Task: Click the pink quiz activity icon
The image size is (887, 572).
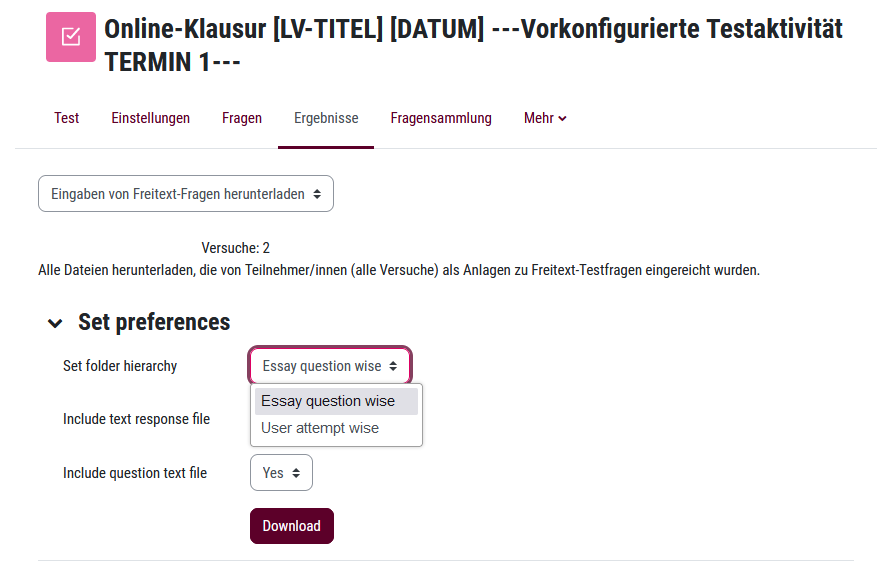Action: click(x=71, y=37)
